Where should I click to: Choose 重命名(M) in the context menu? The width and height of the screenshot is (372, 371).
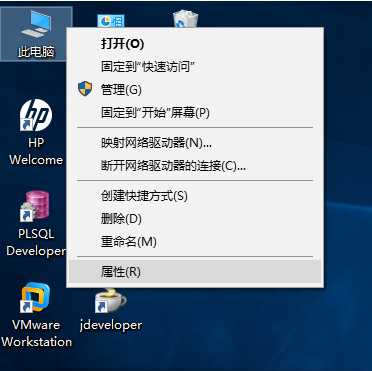point(195,242)
